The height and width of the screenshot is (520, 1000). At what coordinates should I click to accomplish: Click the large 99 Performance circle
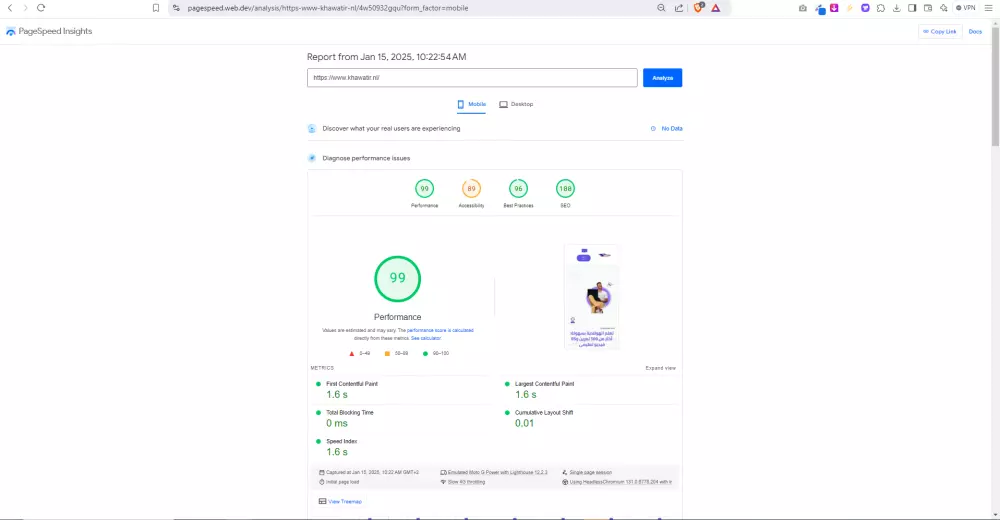point(397,279)
